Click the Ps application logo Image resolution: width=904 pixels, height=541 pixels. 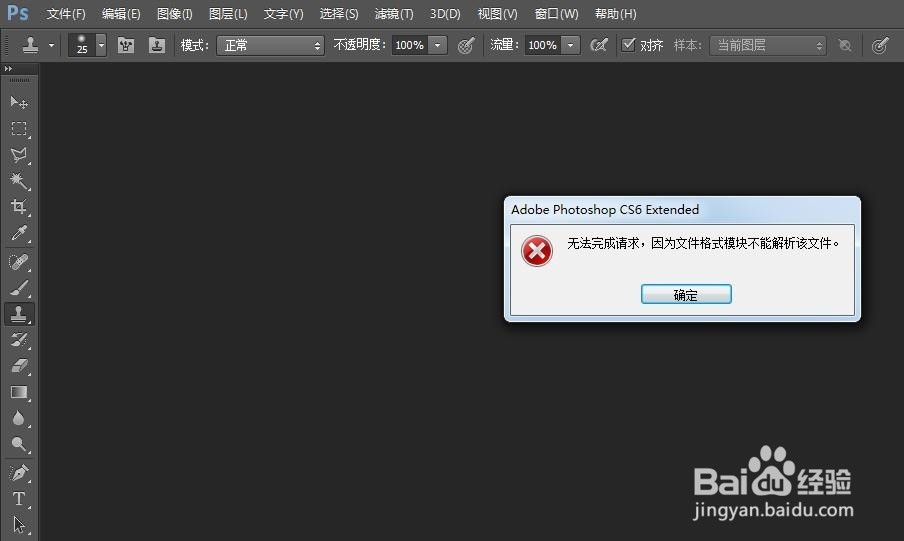[x=18, y=13]
